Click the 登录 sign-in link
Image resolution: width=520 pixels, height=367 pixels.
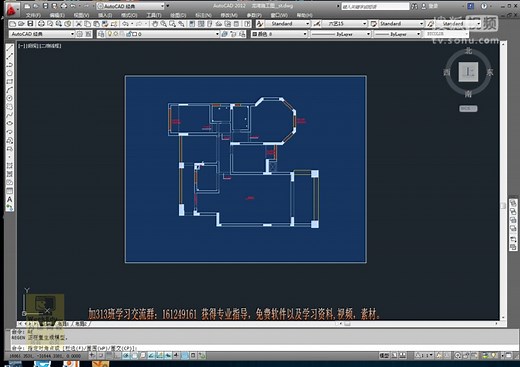pos(433,6)
